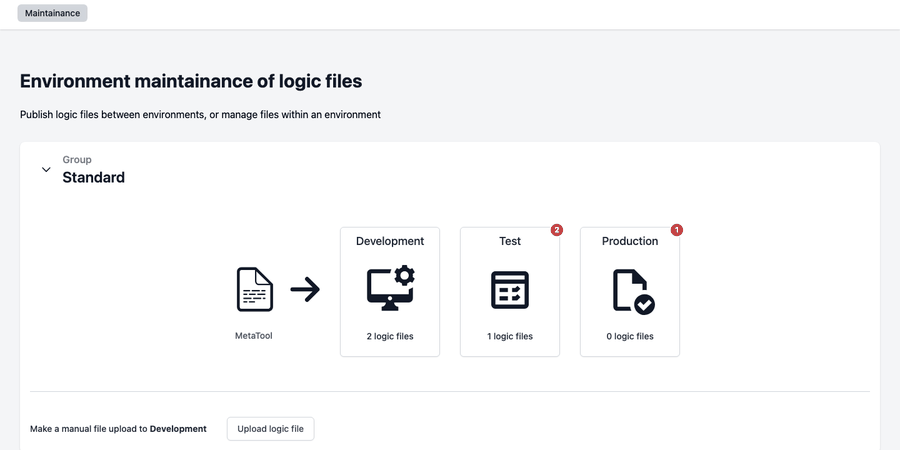Click the red badge 1 on Production
Viewport: 900px width, 450px height.
(x=677, y=230)
